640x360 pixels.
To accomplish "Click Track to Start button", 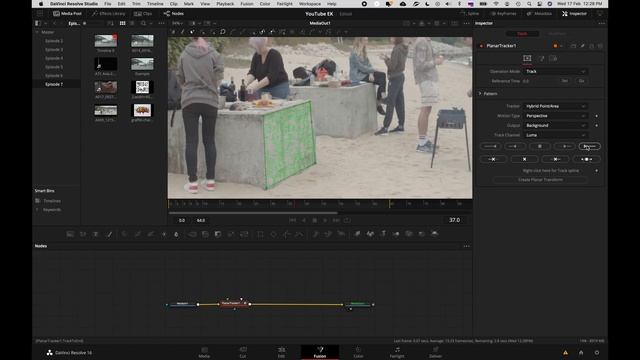I will (x=490, y=146).
